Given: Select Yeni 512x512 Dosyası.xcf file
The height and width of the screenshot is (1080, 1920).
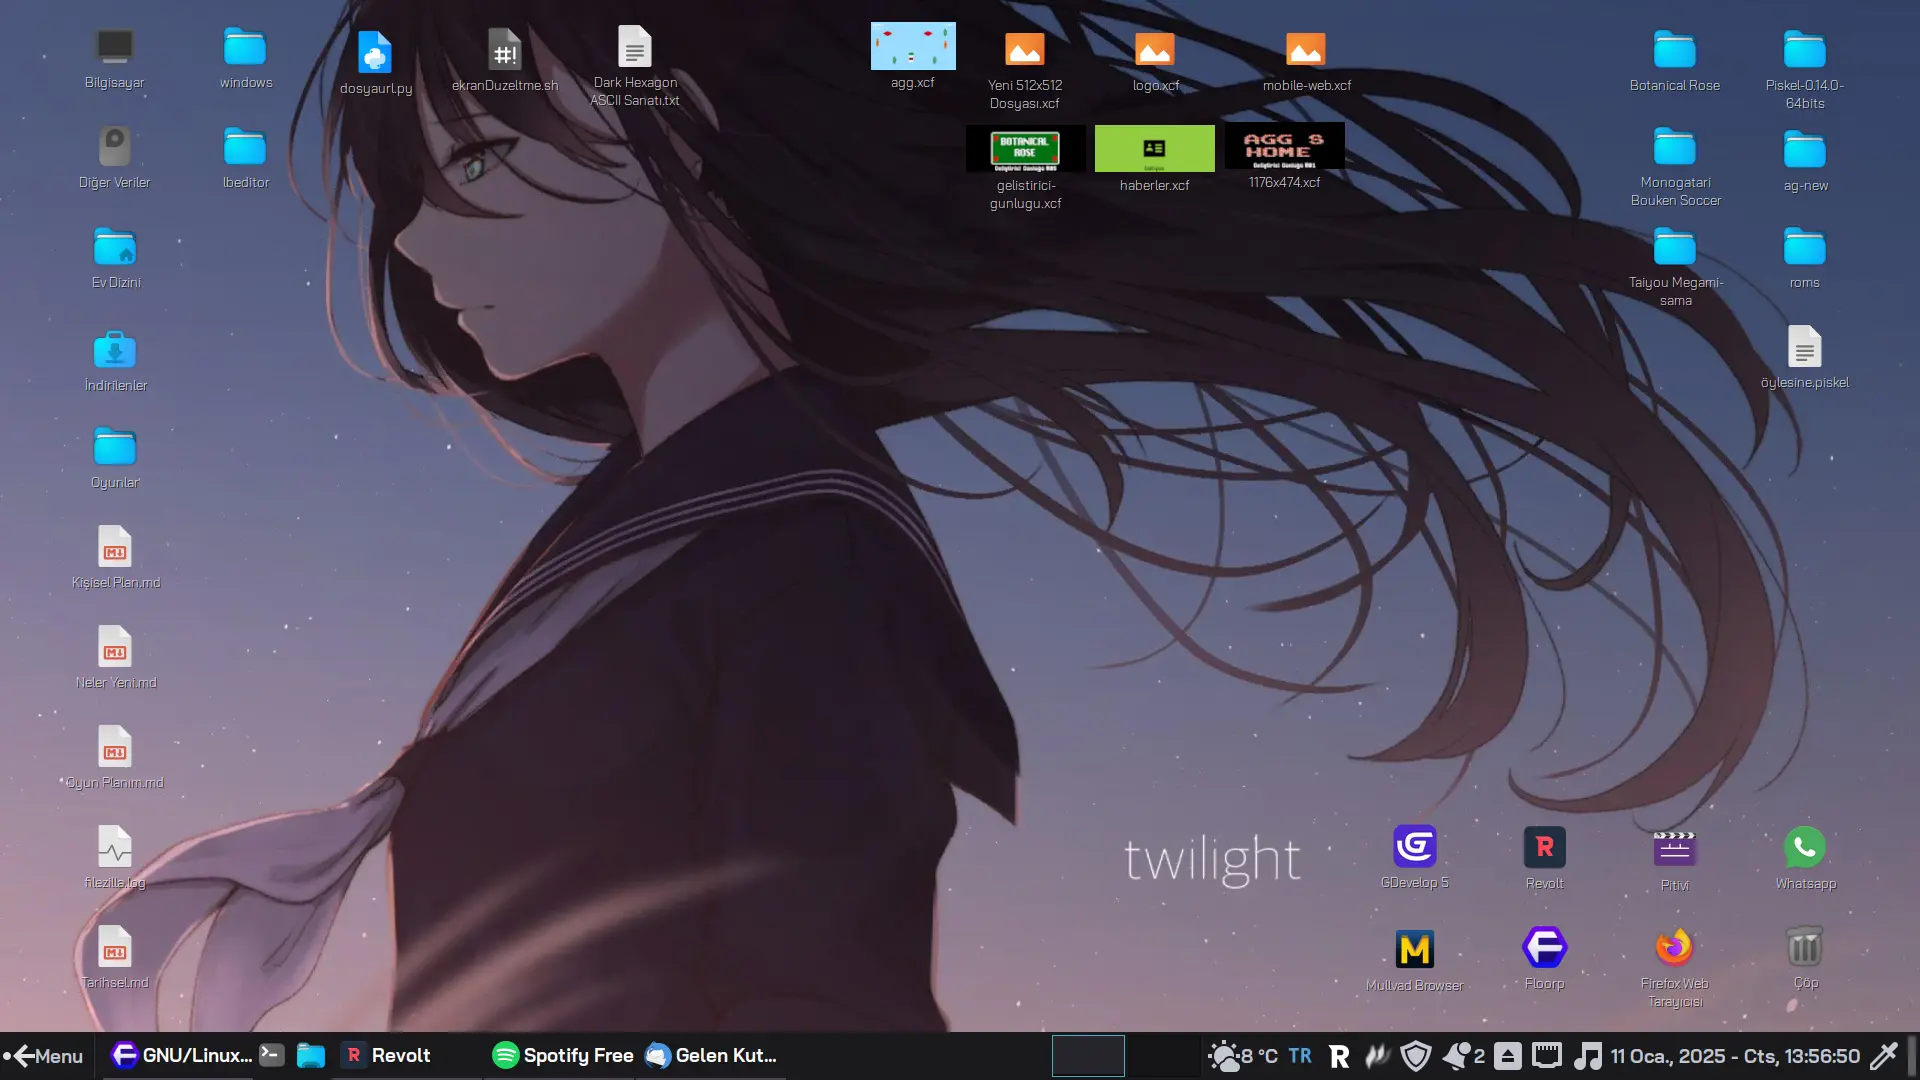Looking at the screenshot, I should pyautogui.click(x=1025, y=70).
